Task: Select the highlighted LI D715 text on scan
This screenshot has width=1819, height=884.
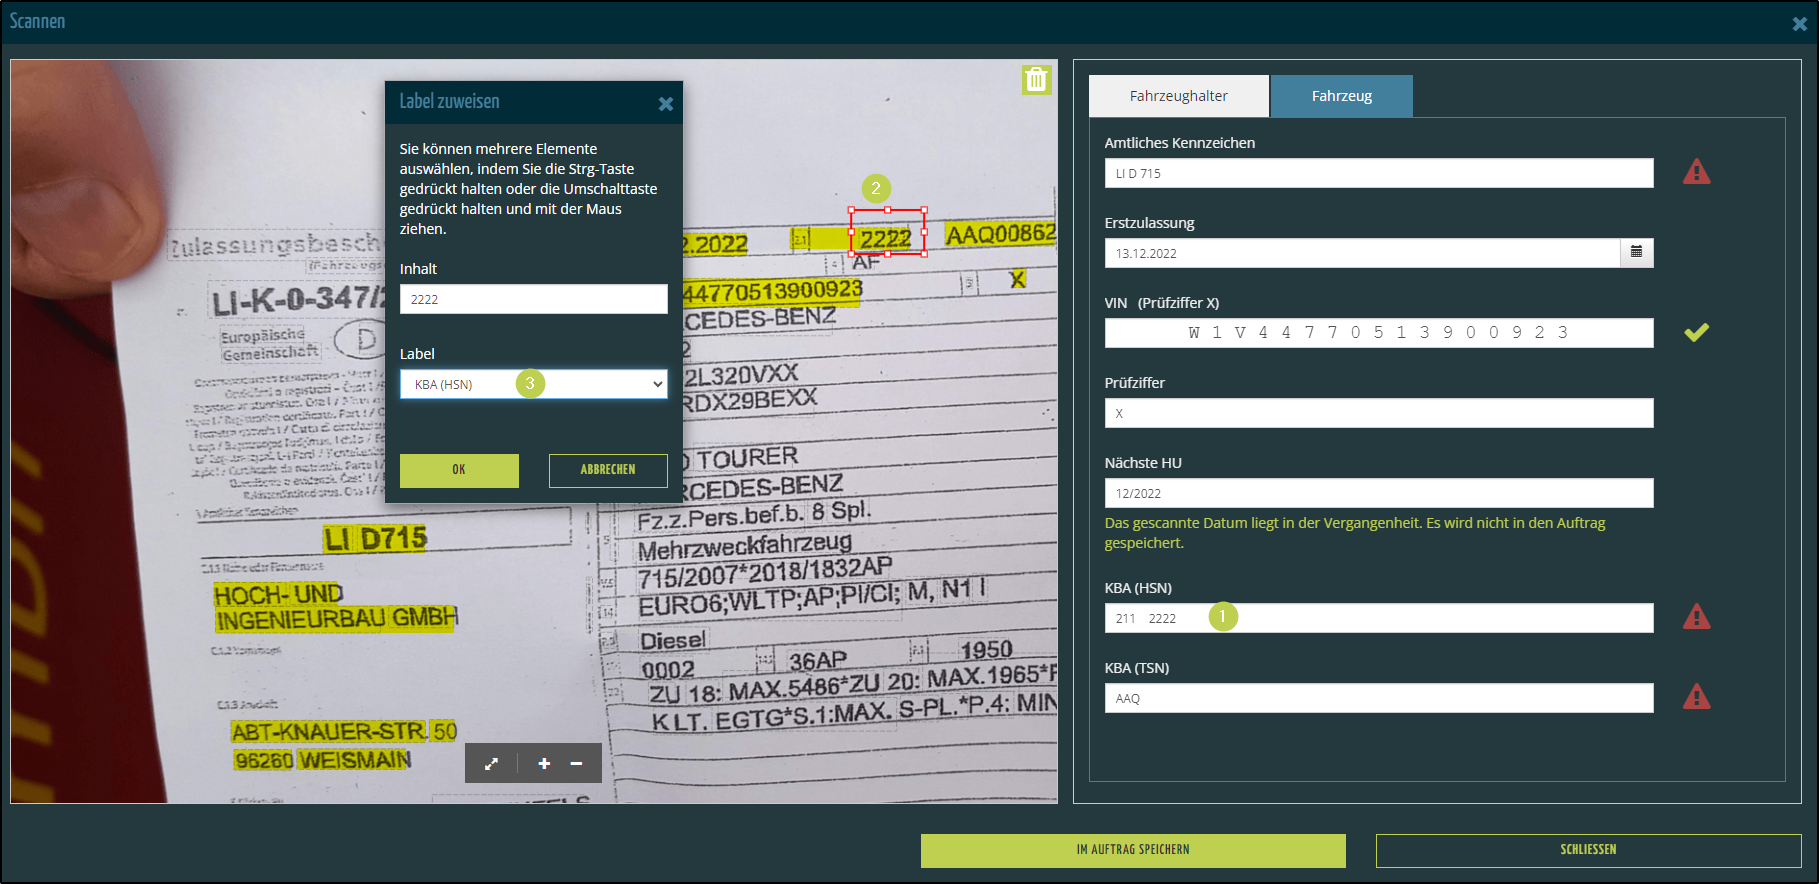Action: 375,539
